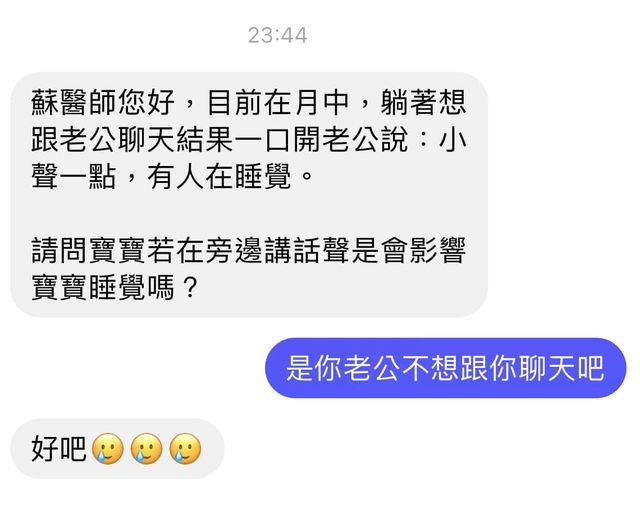
Task: Select the line starting 跟老公聊天結果
Action: pos(249,139)
